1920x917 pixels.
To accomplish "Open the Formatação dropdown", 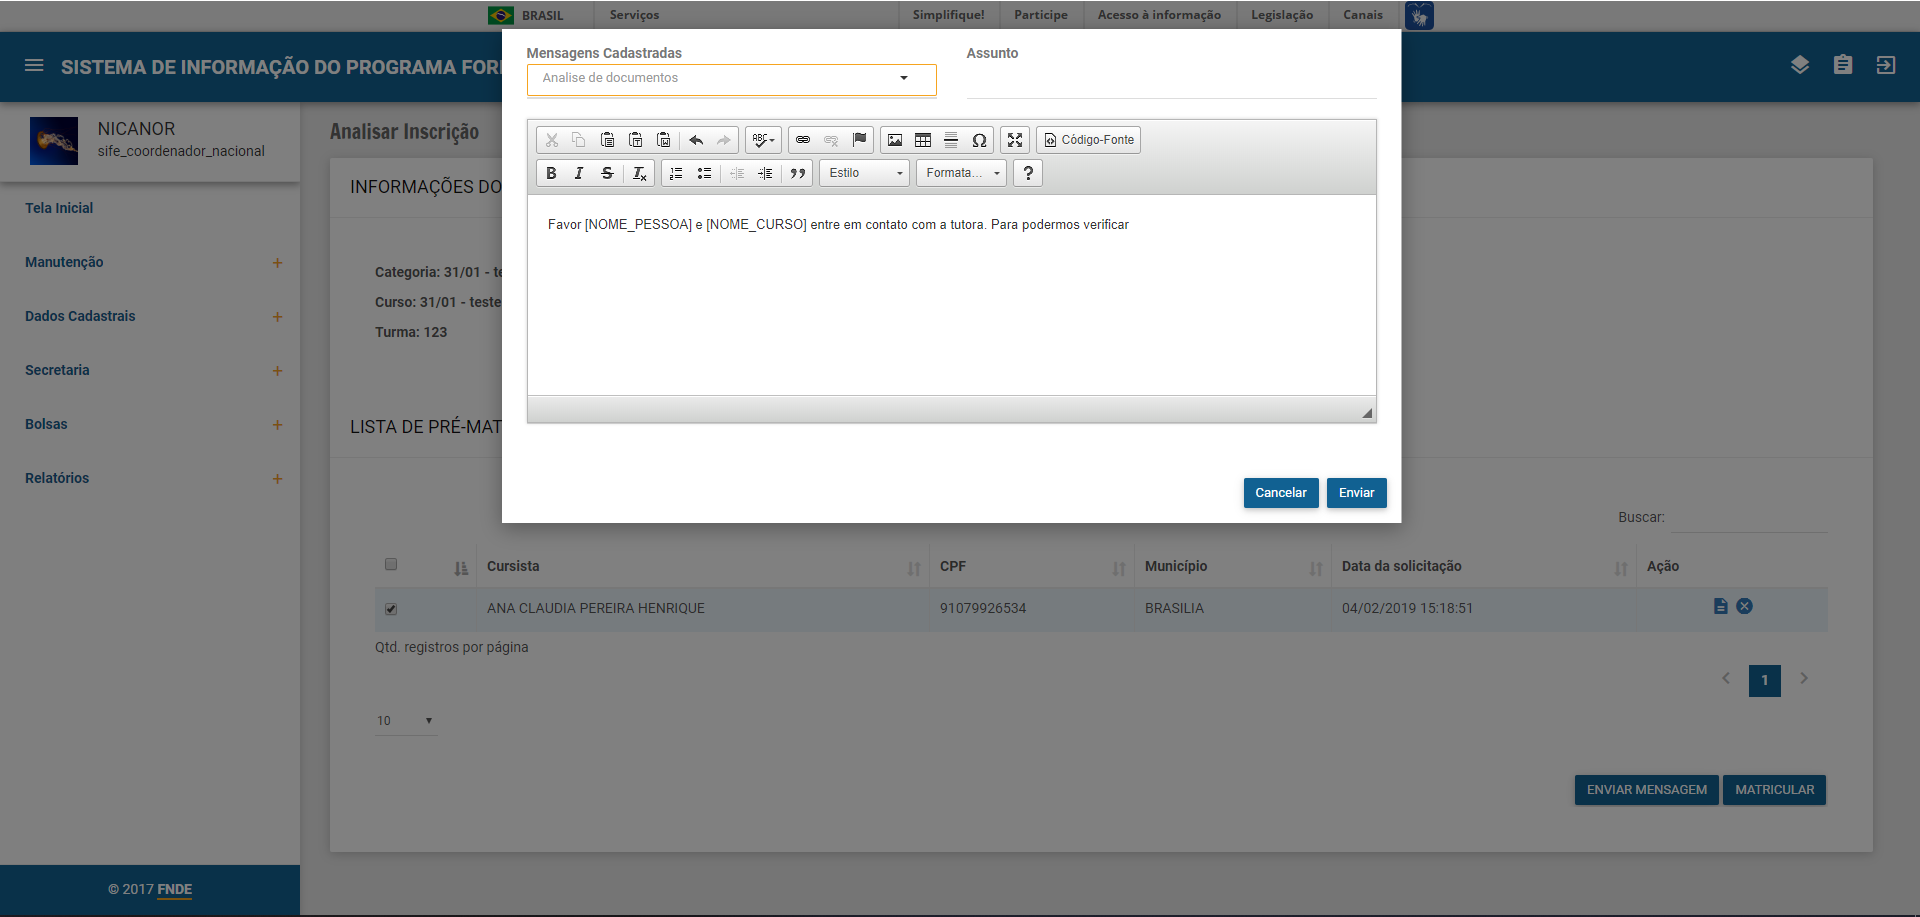I will tap(962, 173).
